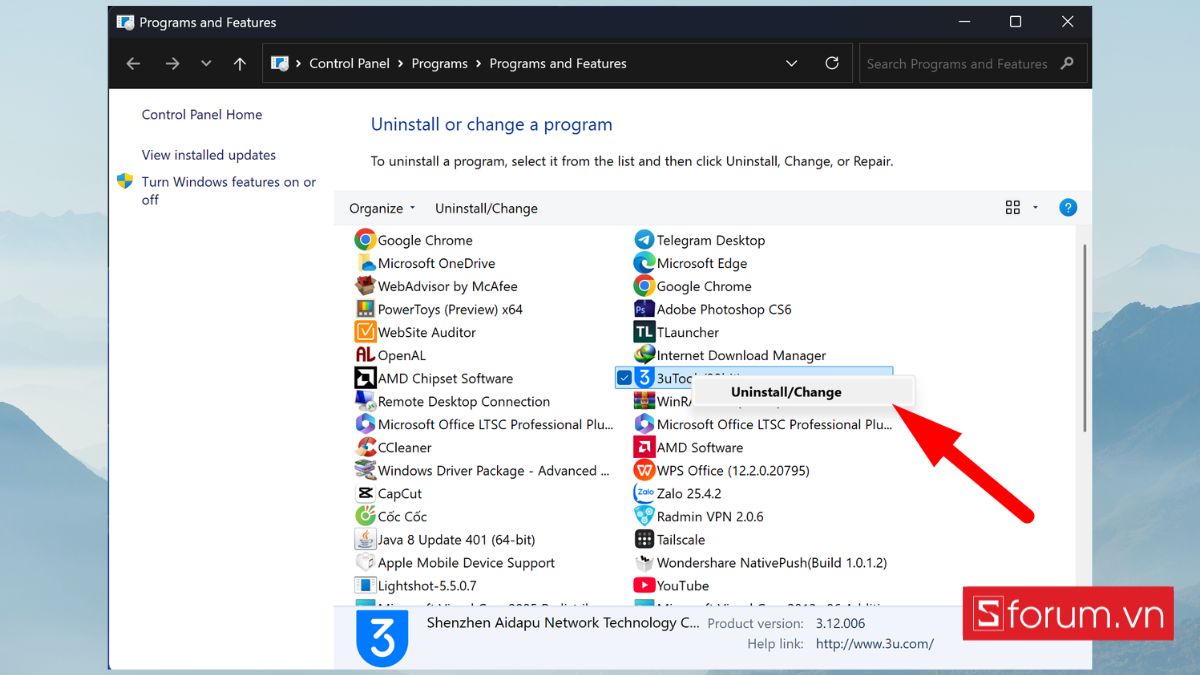Select the Zalo 25.4.2 icon
1200x675 pixels.
point(644,493)
